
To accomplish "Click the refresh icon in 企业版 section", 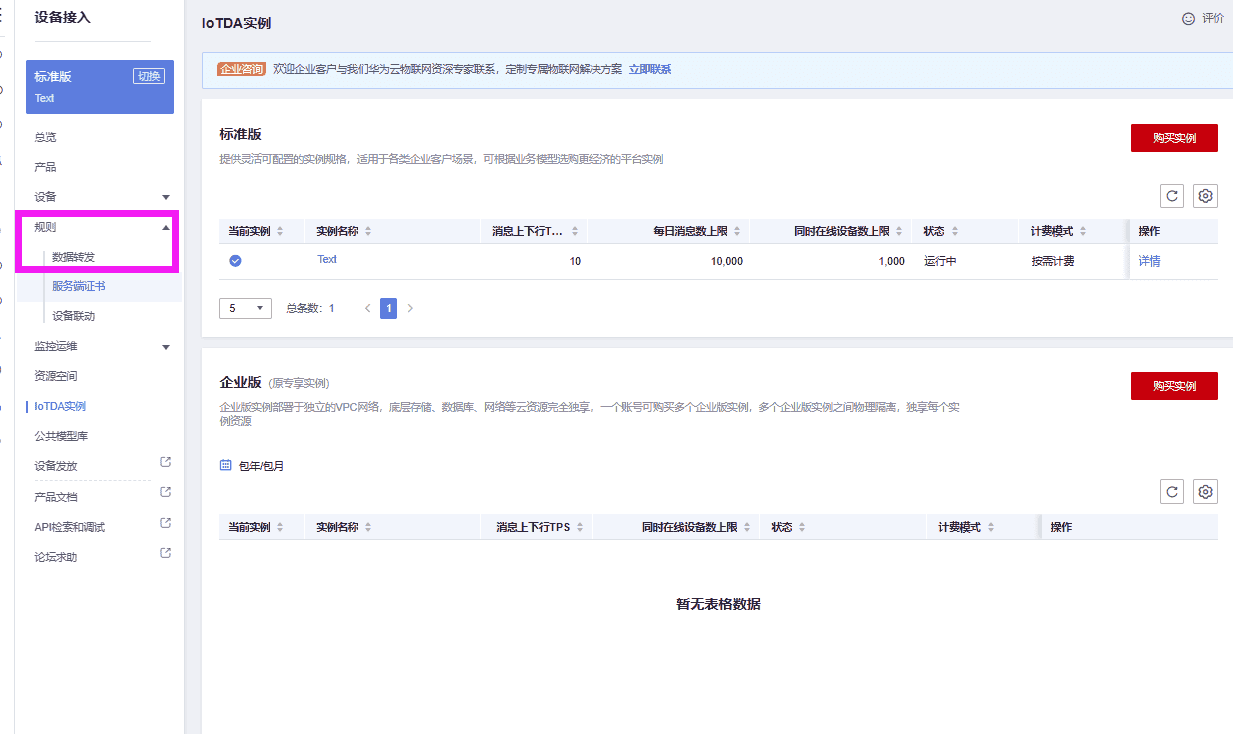I will (1171, 491).
